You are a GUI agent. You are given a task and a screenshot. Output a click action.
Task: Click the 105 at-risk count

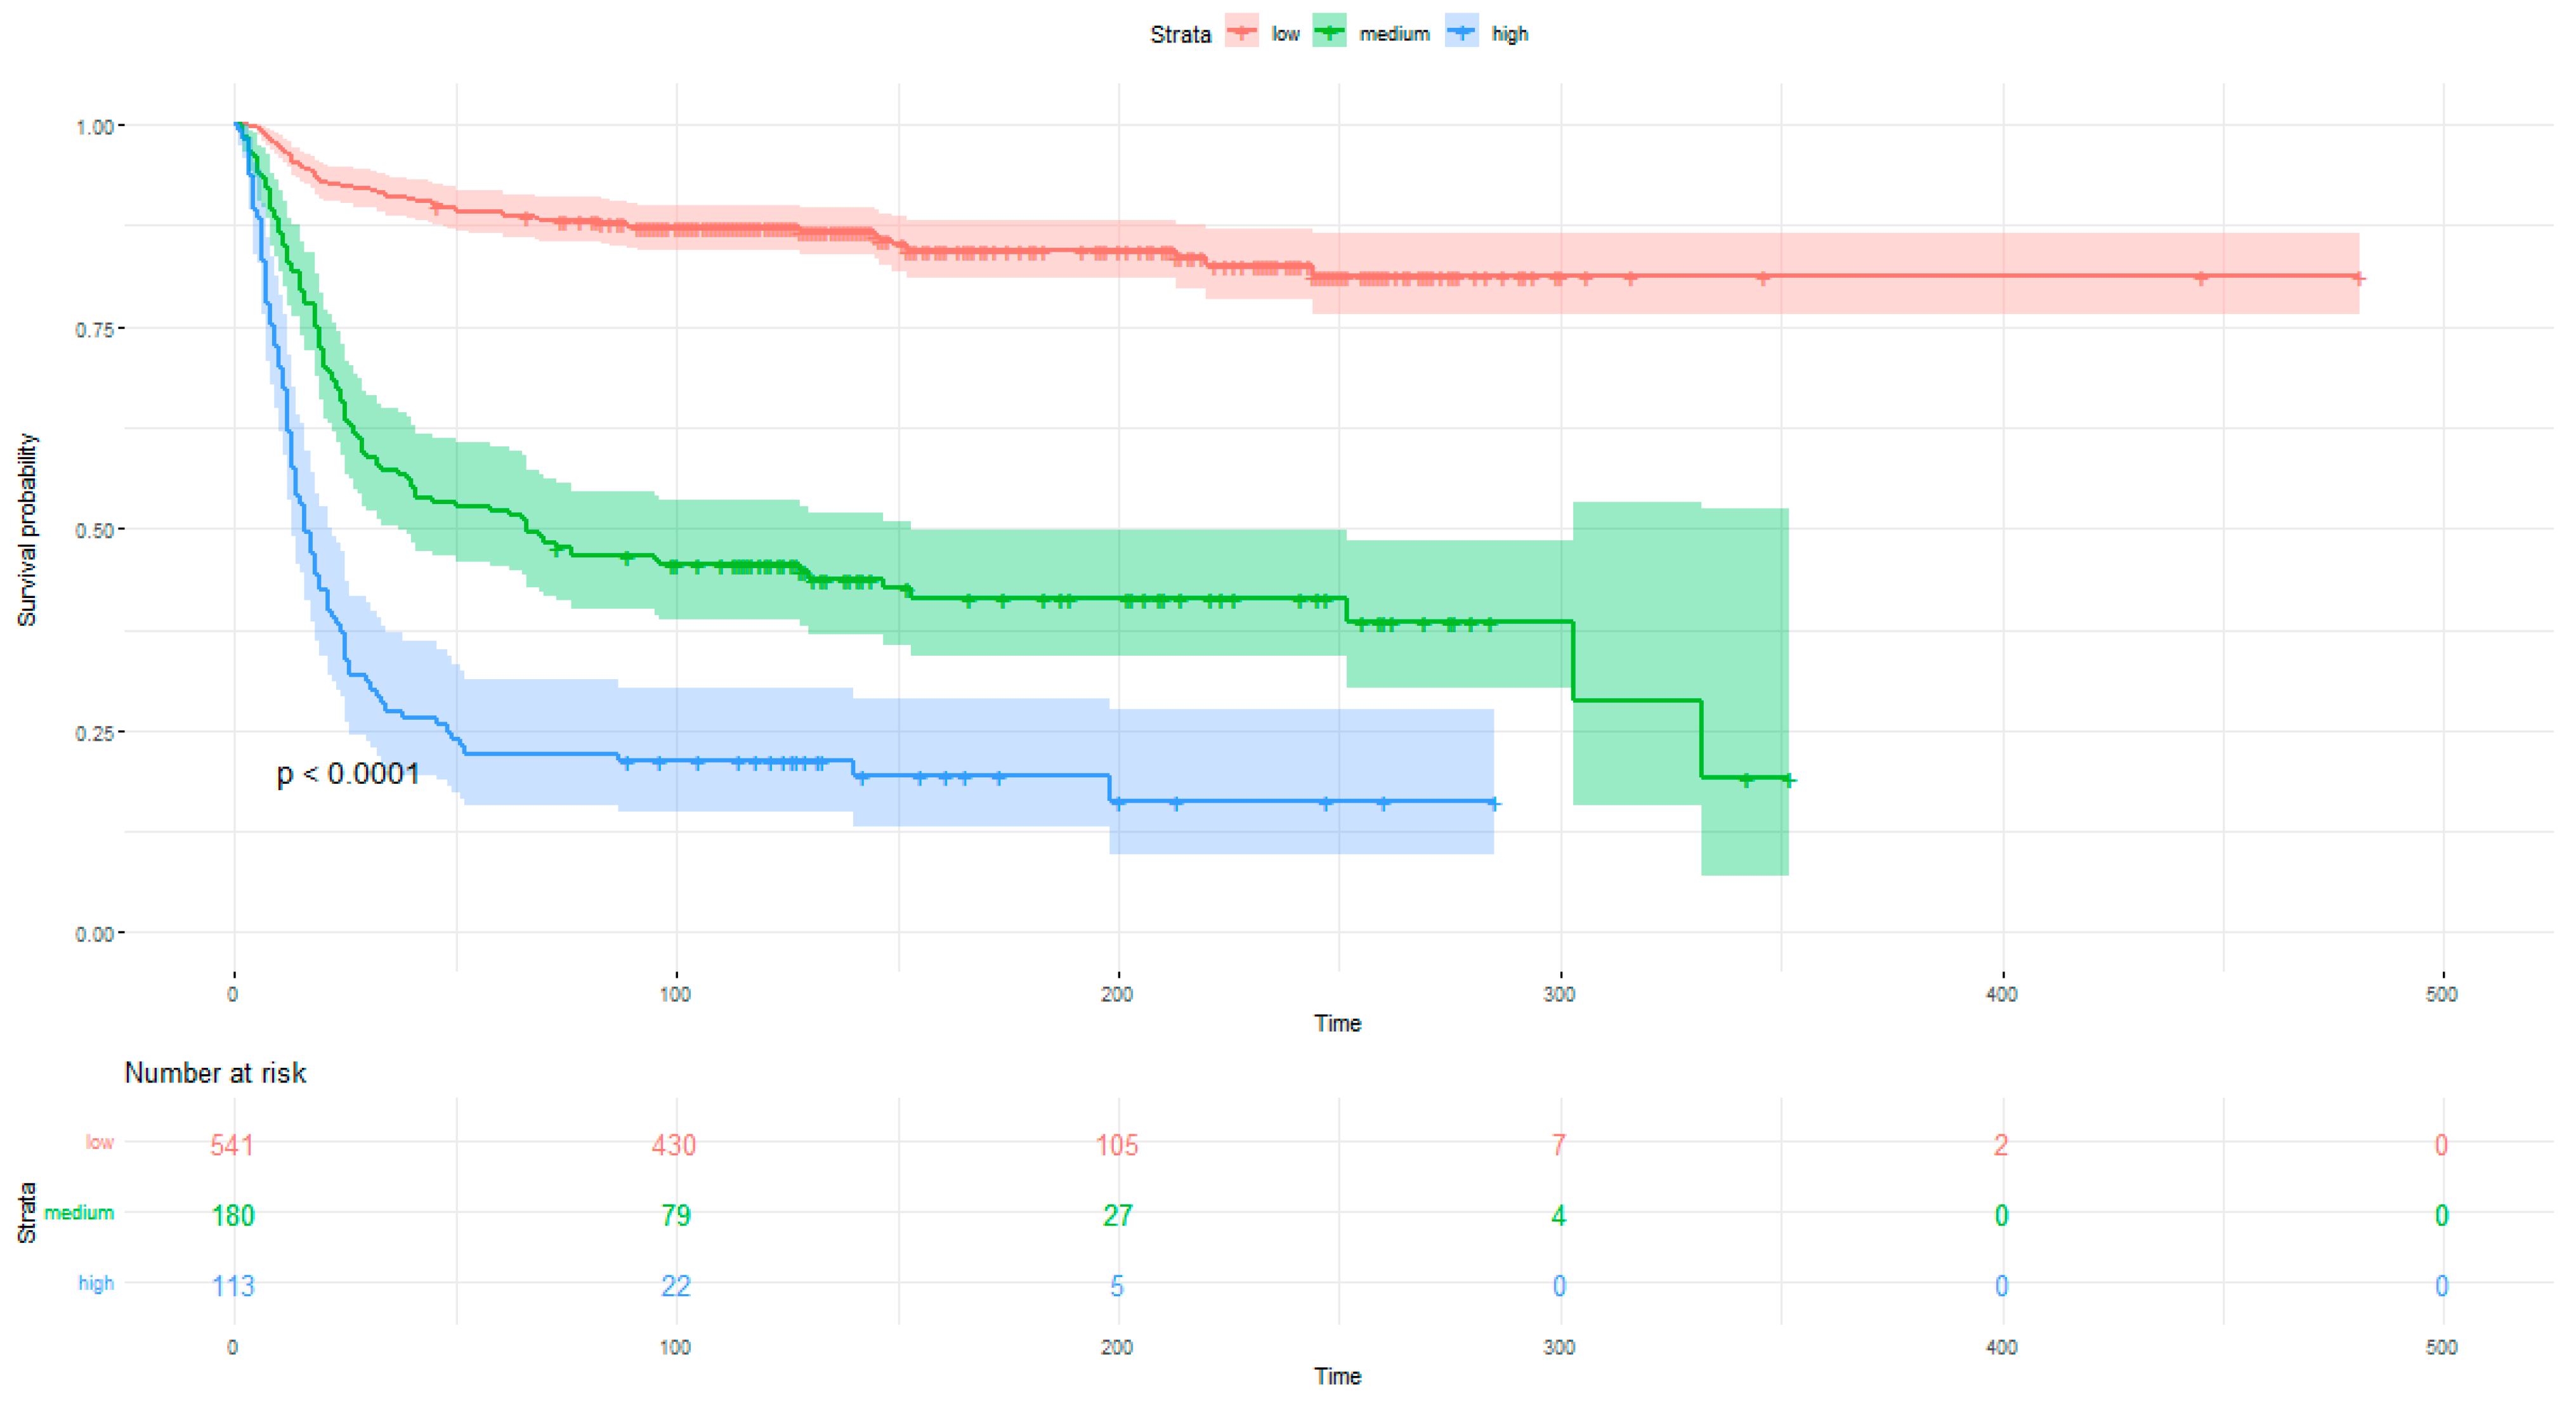[x=1117, y=1145]
